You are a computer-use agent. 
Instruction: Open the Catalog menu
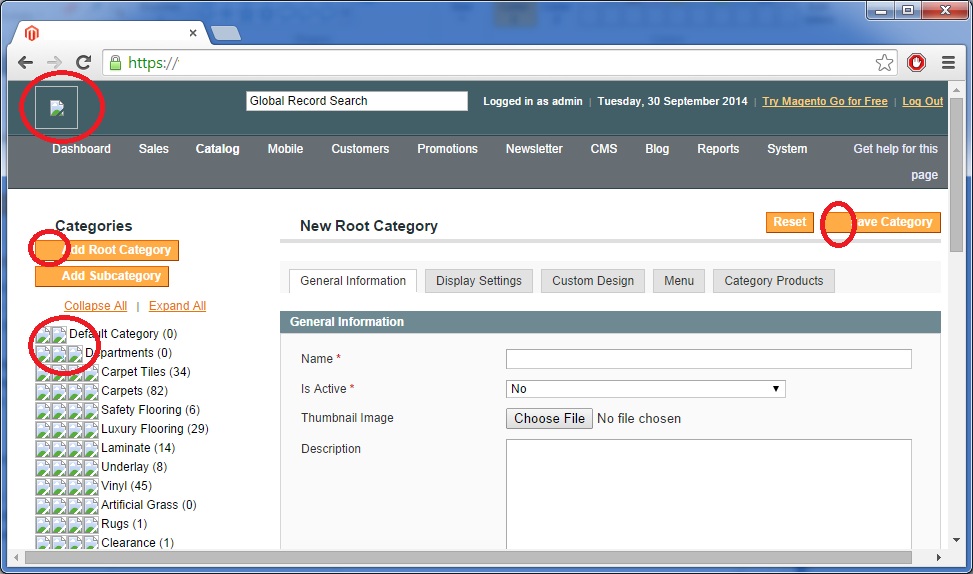[217, 149]
